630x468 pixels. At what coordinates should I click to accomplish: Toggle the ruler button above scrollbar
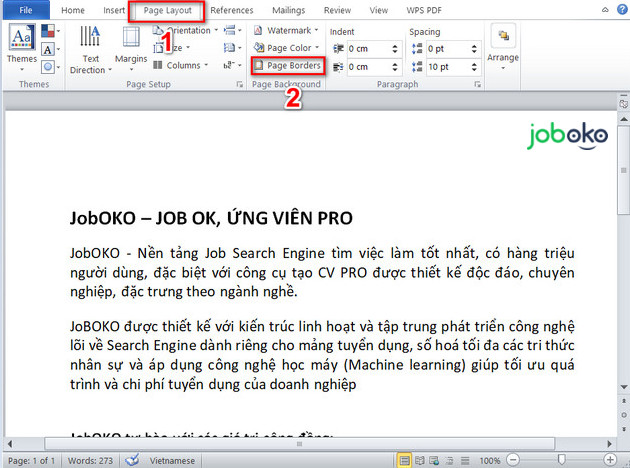point(624,102)
